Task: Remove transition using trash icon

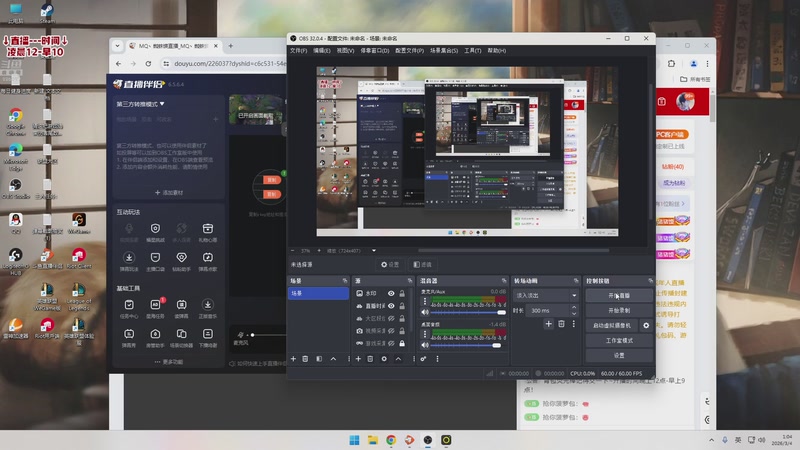Action: click(x=561, y=323)
